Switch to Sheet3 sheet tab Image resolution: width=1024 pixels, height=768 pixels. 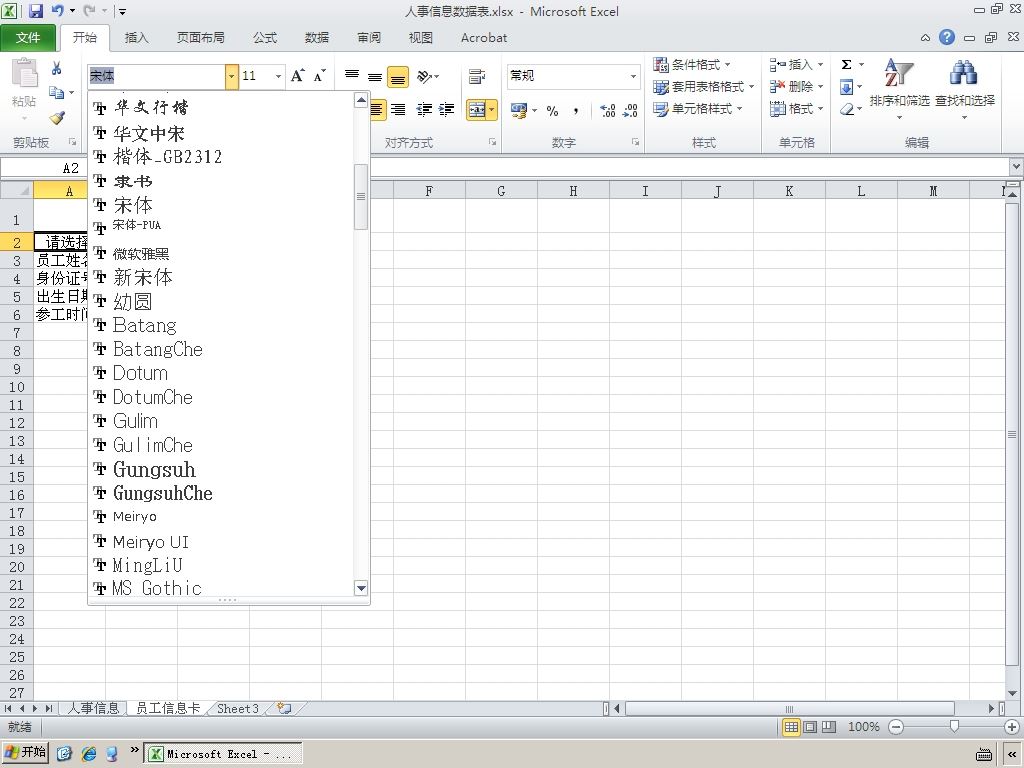238,708
